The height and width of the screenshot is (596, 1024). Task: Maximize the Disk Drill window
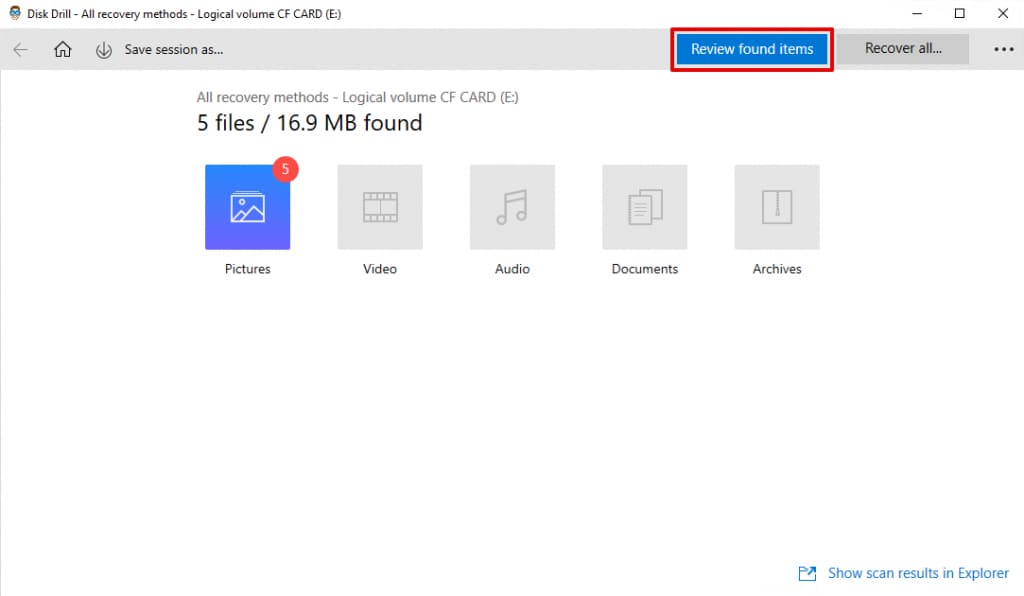point(959,13)
